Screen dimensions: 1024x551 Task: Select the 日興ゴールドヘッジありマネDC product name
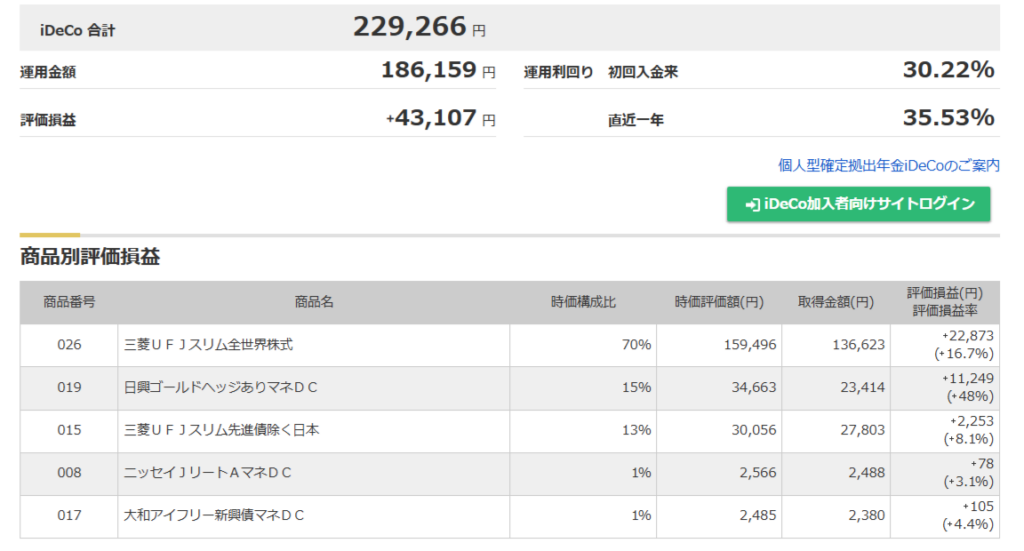(221, 387)
